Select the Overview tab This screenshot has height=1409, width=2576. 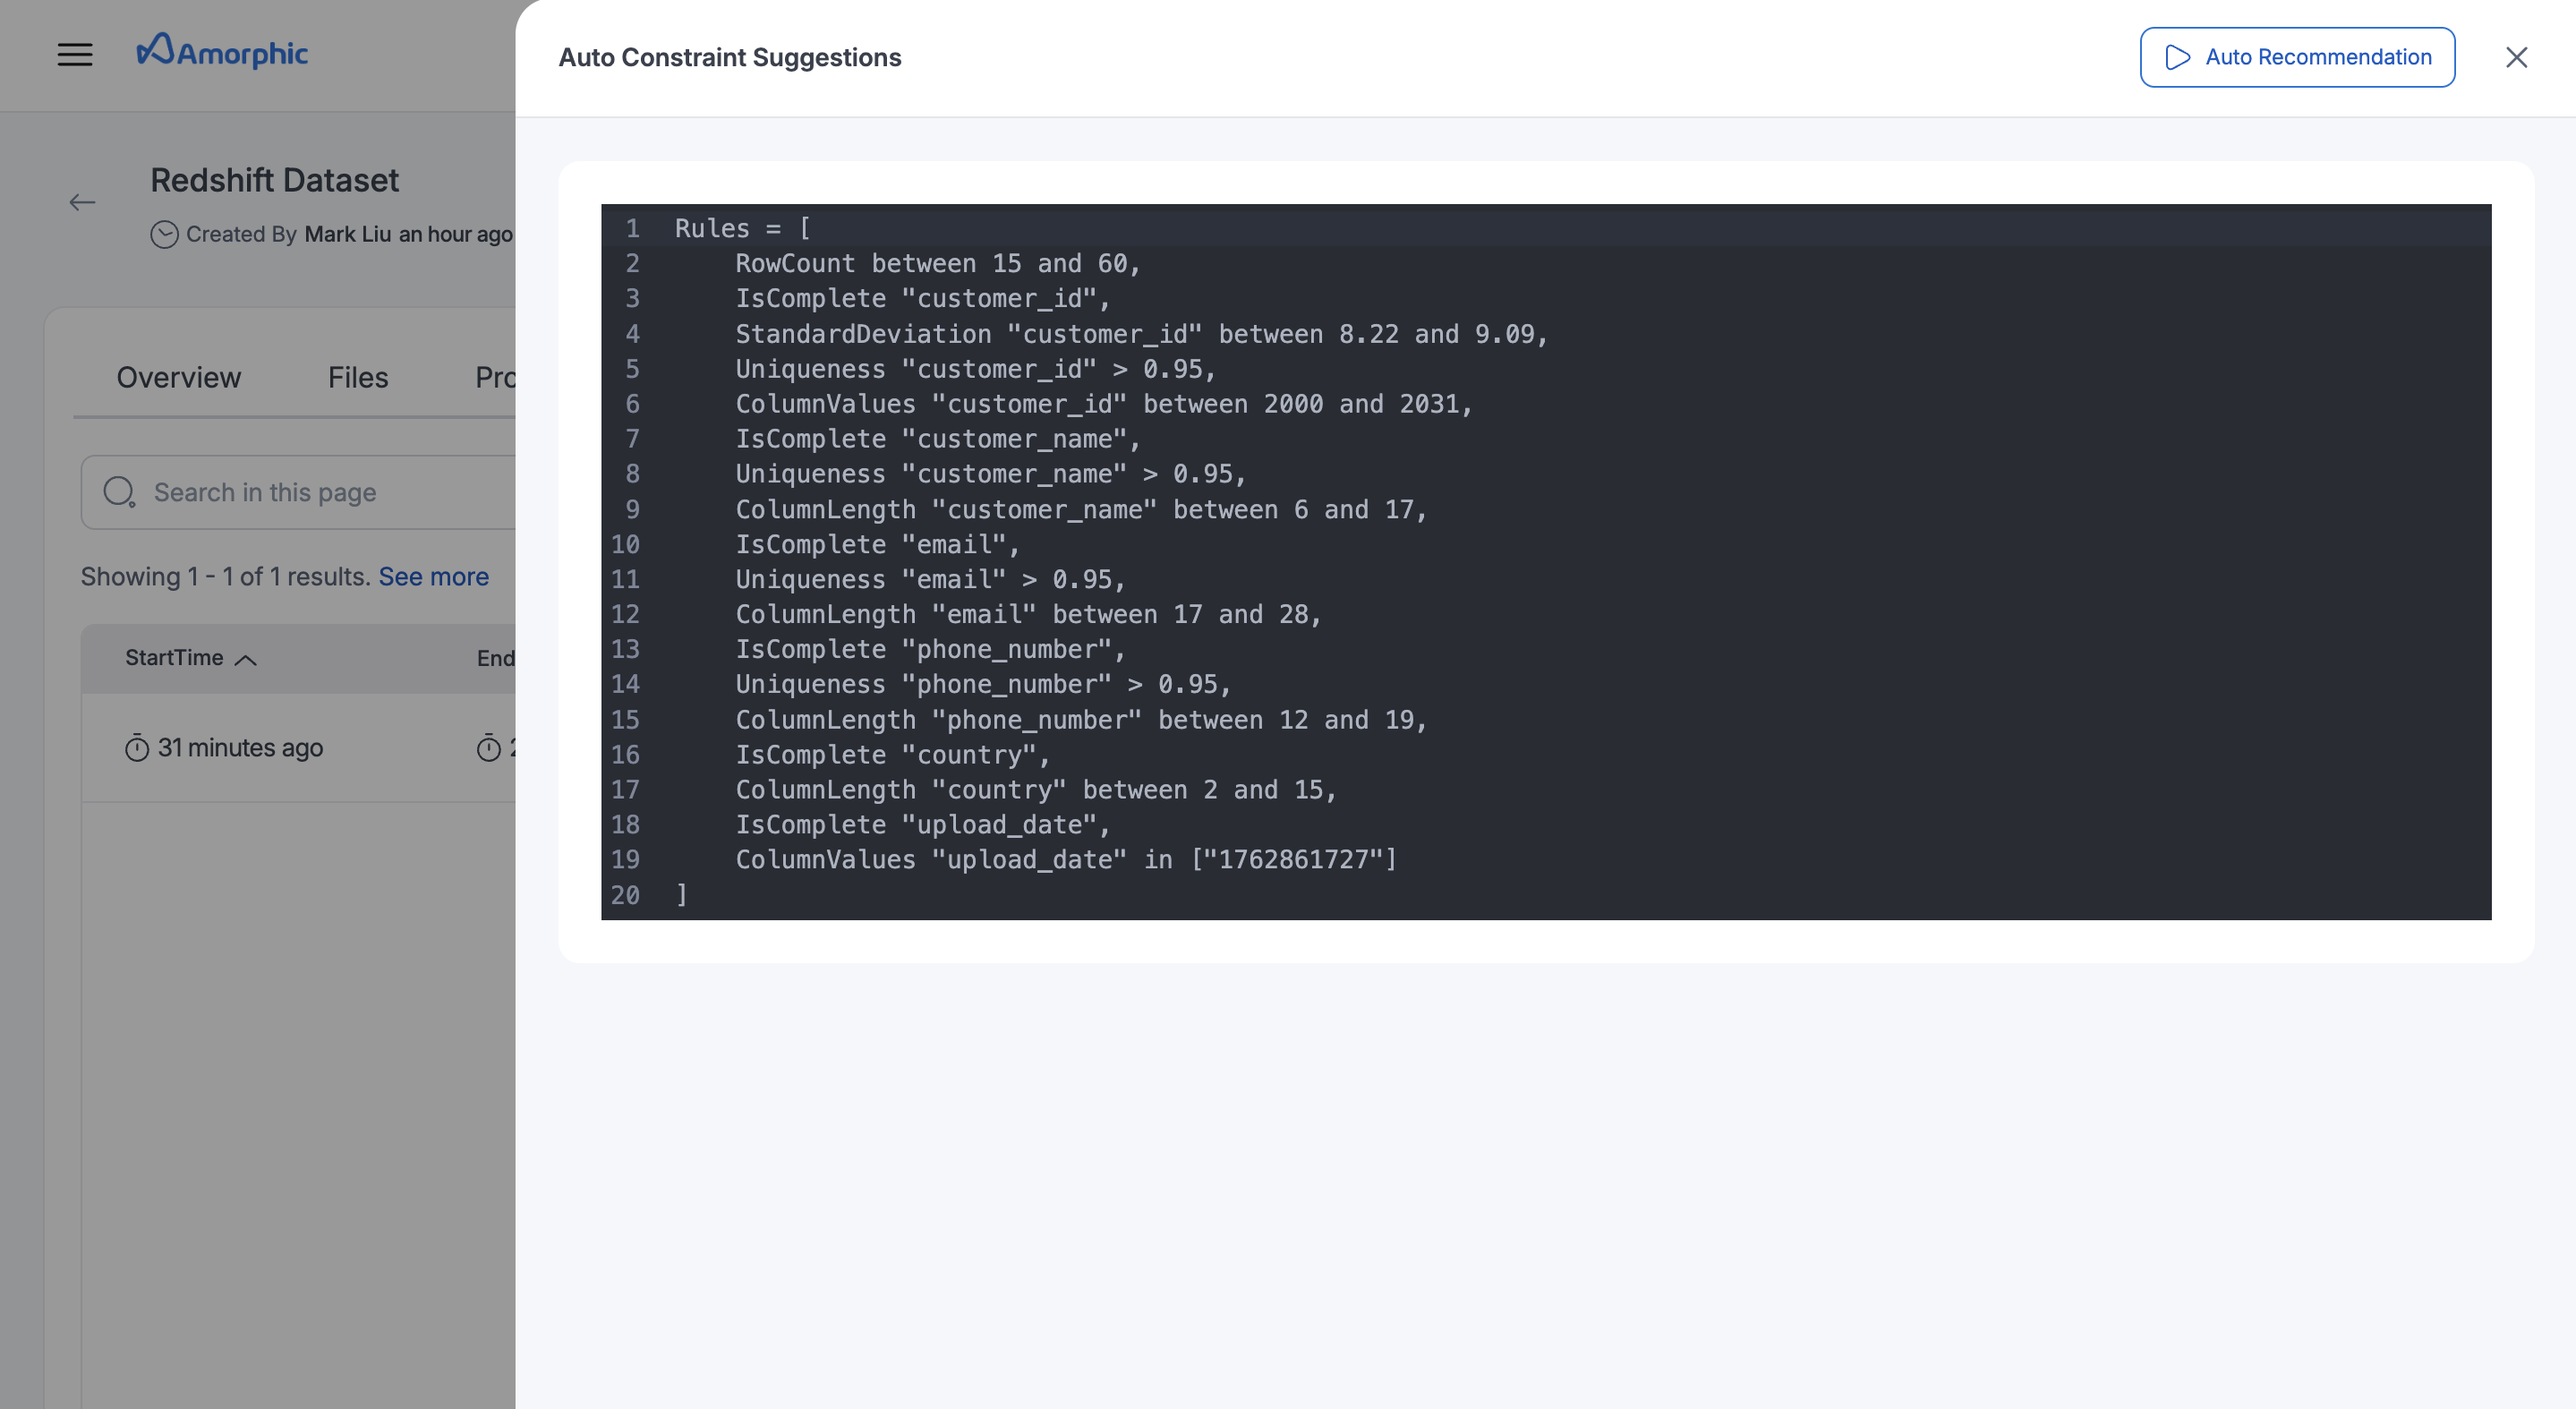pos(178,378)
